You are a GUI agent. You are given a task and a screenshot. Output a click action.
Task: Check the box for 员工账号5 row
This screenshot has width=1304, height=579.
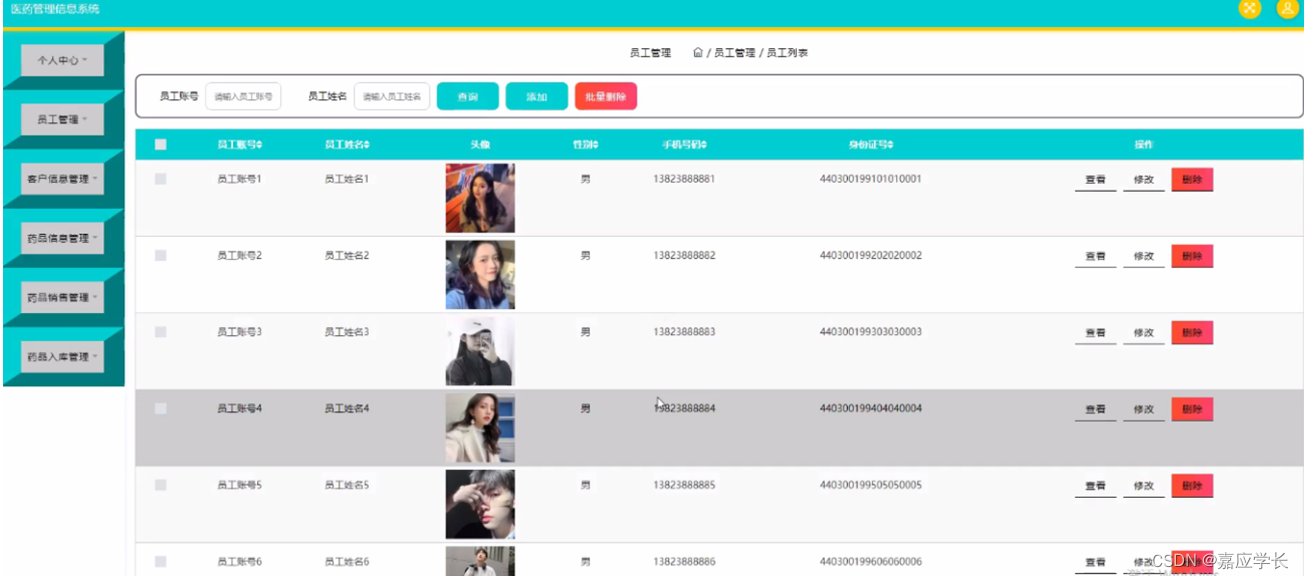tap(160, 485)
